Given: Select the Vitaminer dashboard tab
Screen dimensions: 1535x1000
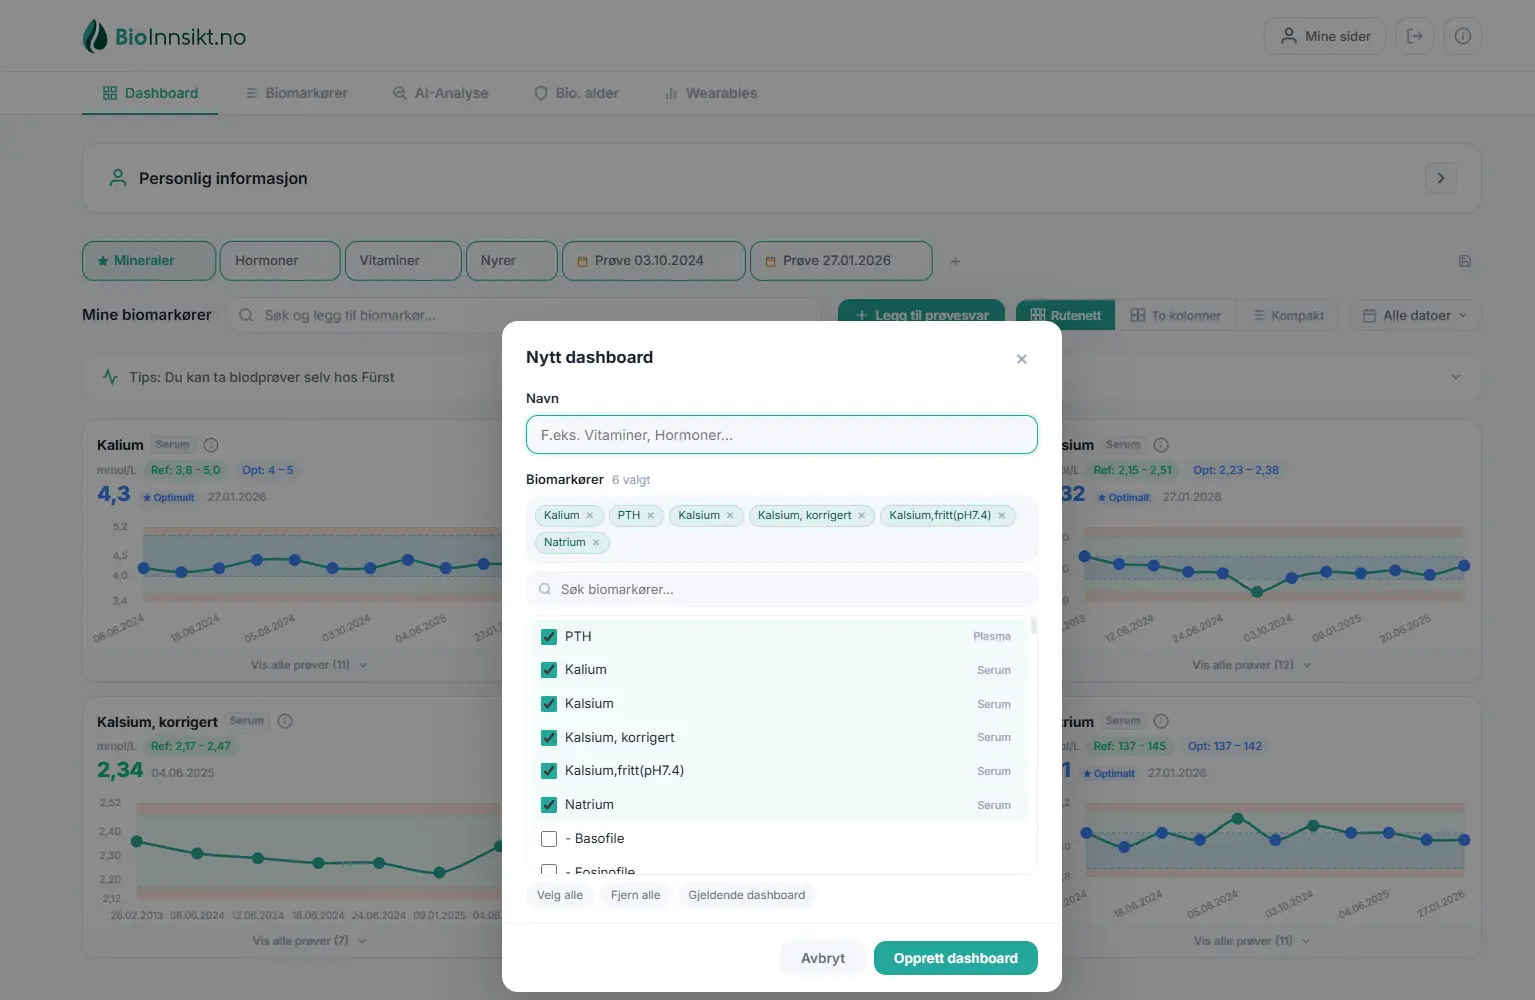Looking at the screenshot, I should click(403, 261).
